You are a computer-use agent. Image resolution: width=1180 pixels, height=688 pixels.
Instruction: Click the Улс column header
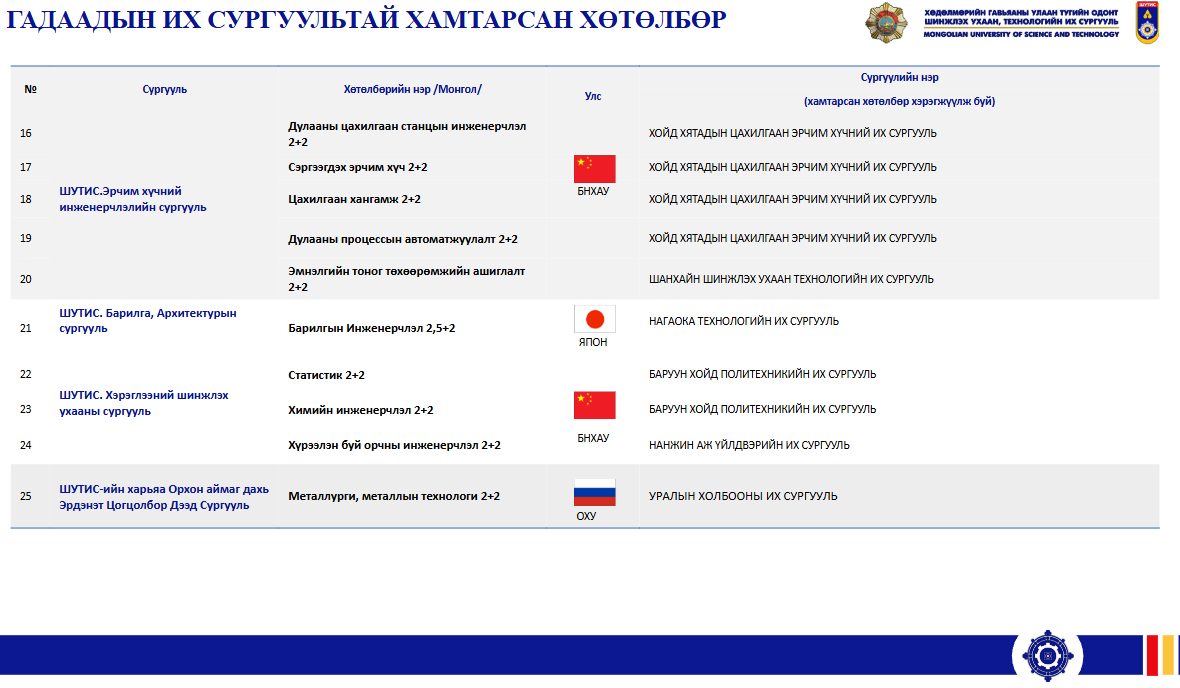pyautogui.click(x=593, y=96)
